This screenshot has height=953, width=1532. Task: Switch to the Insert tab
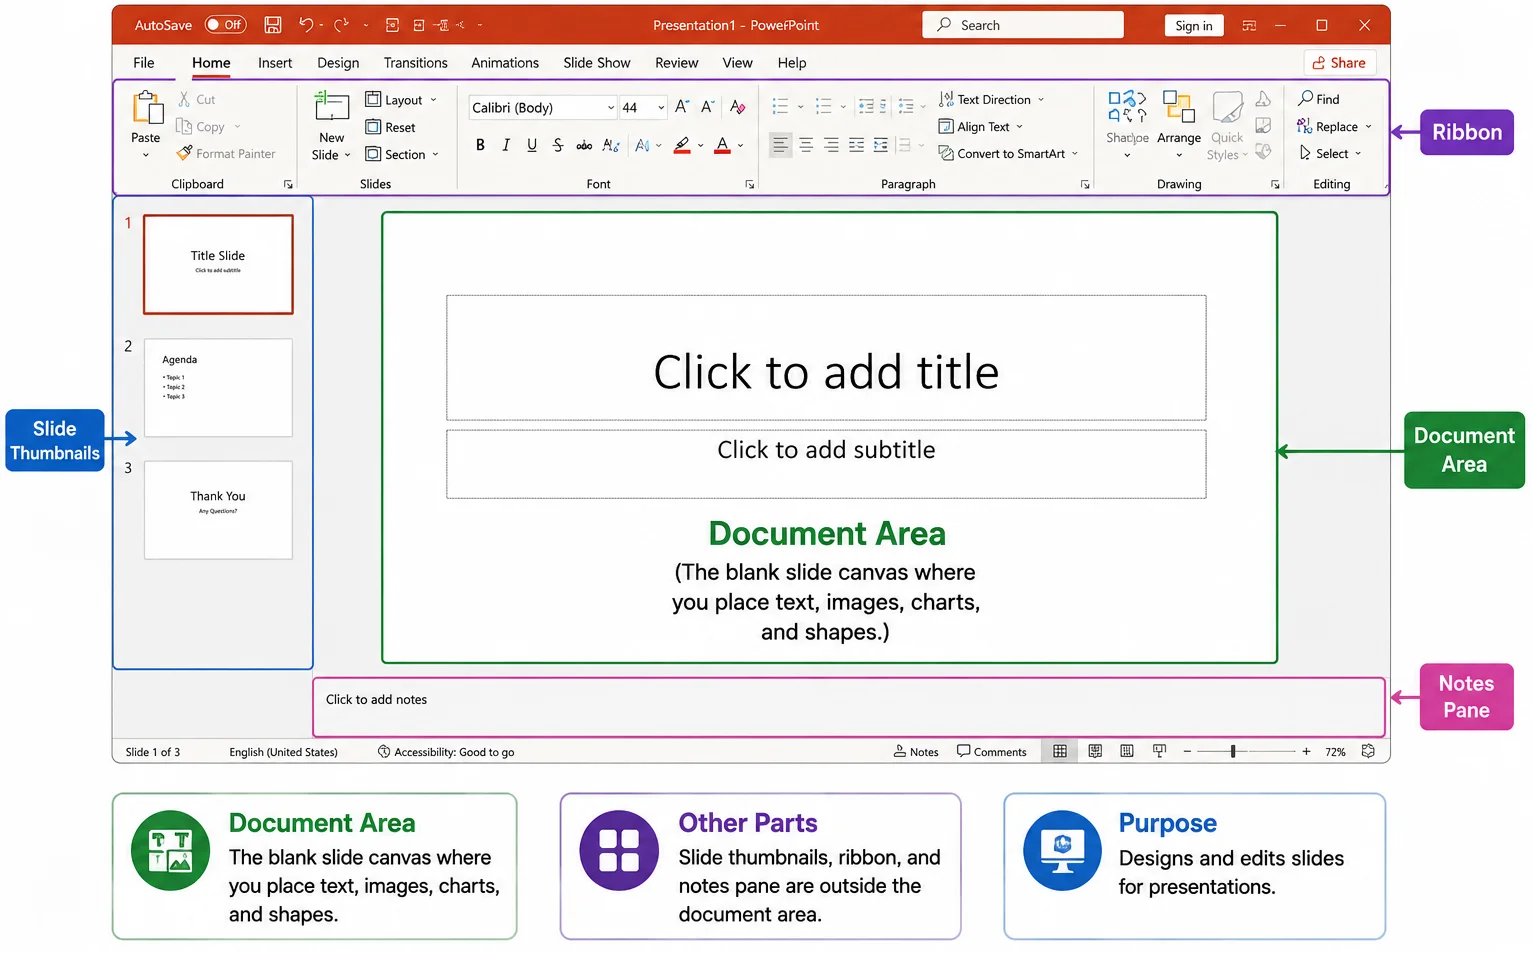(275, 63)
